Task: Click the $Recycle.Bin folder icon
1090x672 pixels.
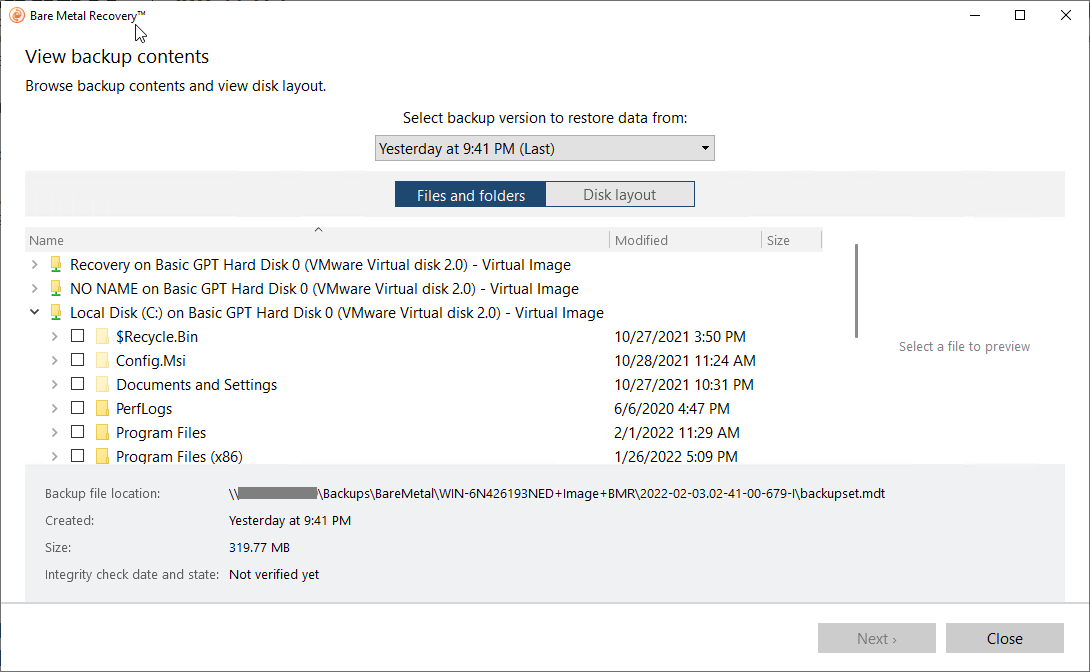Action: [x=102, y=337]
